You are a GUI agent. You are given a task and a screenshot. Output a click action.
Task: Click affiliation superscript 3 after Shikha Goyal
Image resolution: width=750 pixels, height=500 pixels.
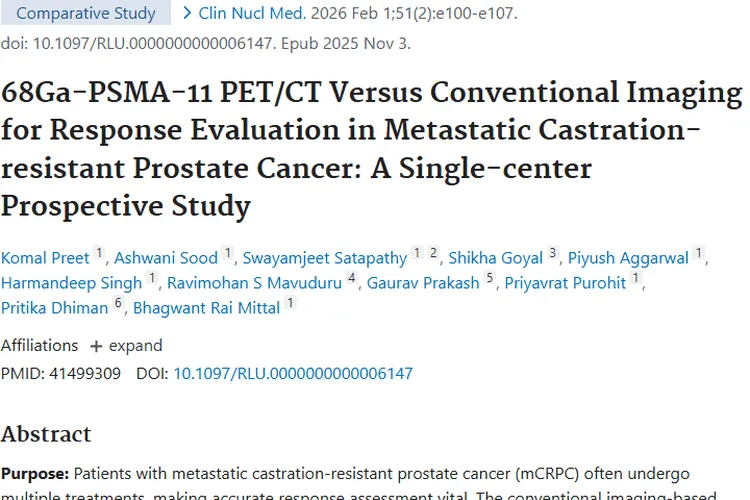tap(553, 253)
